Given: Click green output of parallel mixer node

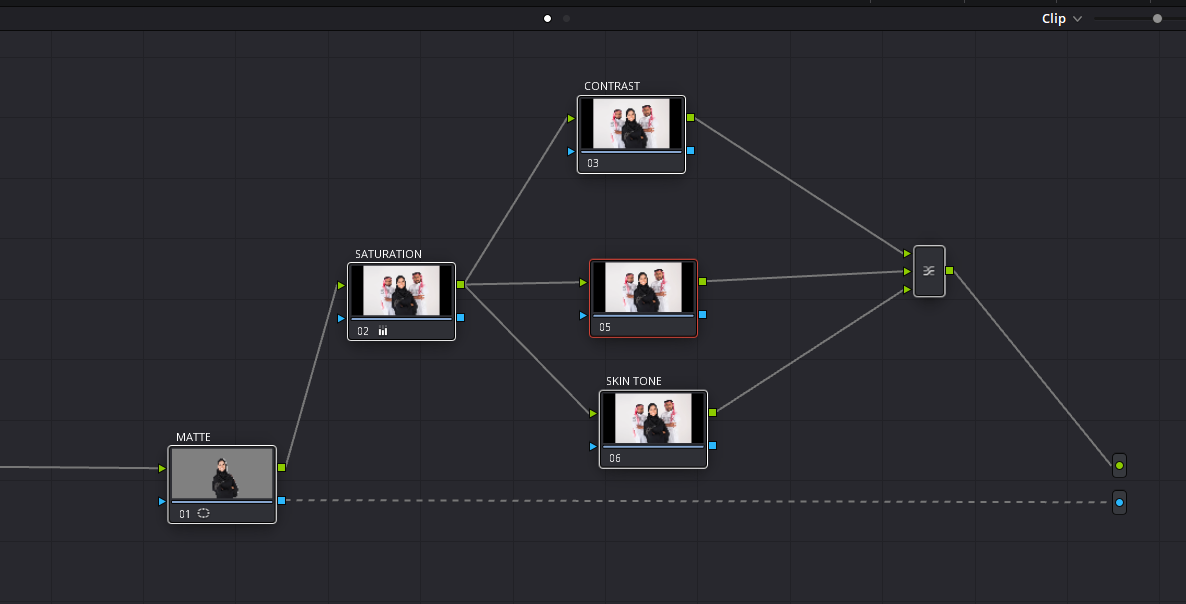Looking at the screenshot, I should tap(949, 270).
